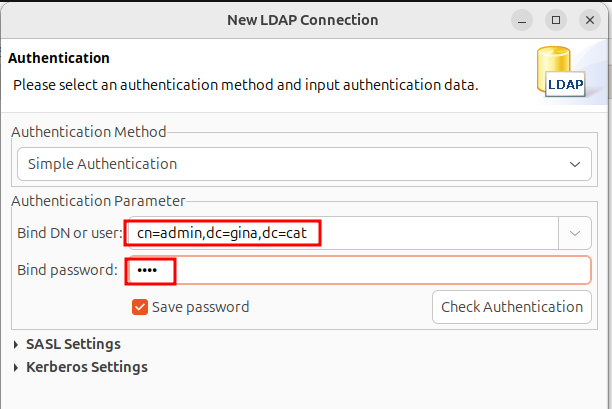The image size is (612, 409).
Task: Focus the Bind password field
Action: point(360,271)
